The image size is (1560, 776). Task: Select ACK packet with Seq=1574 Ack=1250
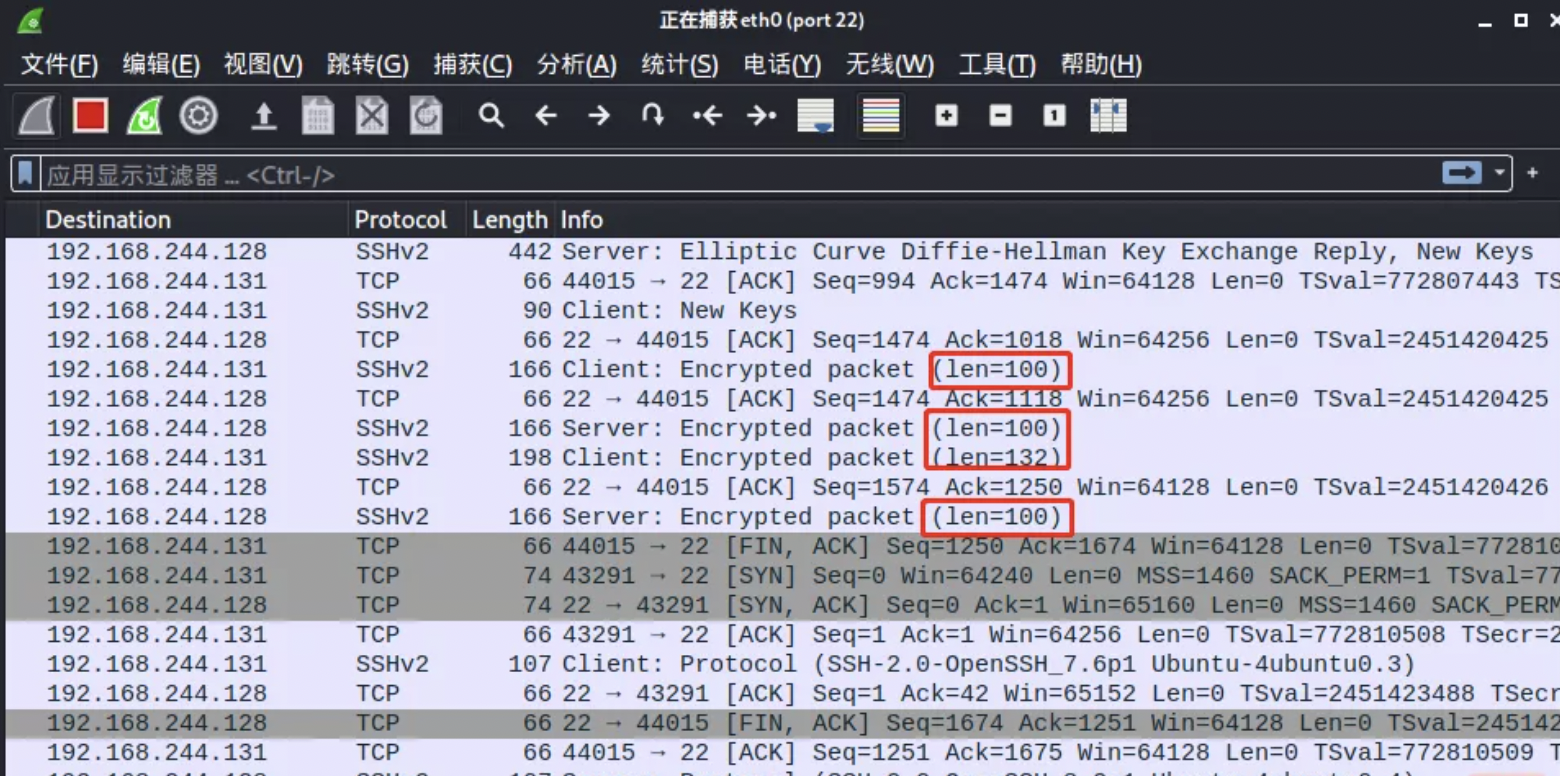782,488
